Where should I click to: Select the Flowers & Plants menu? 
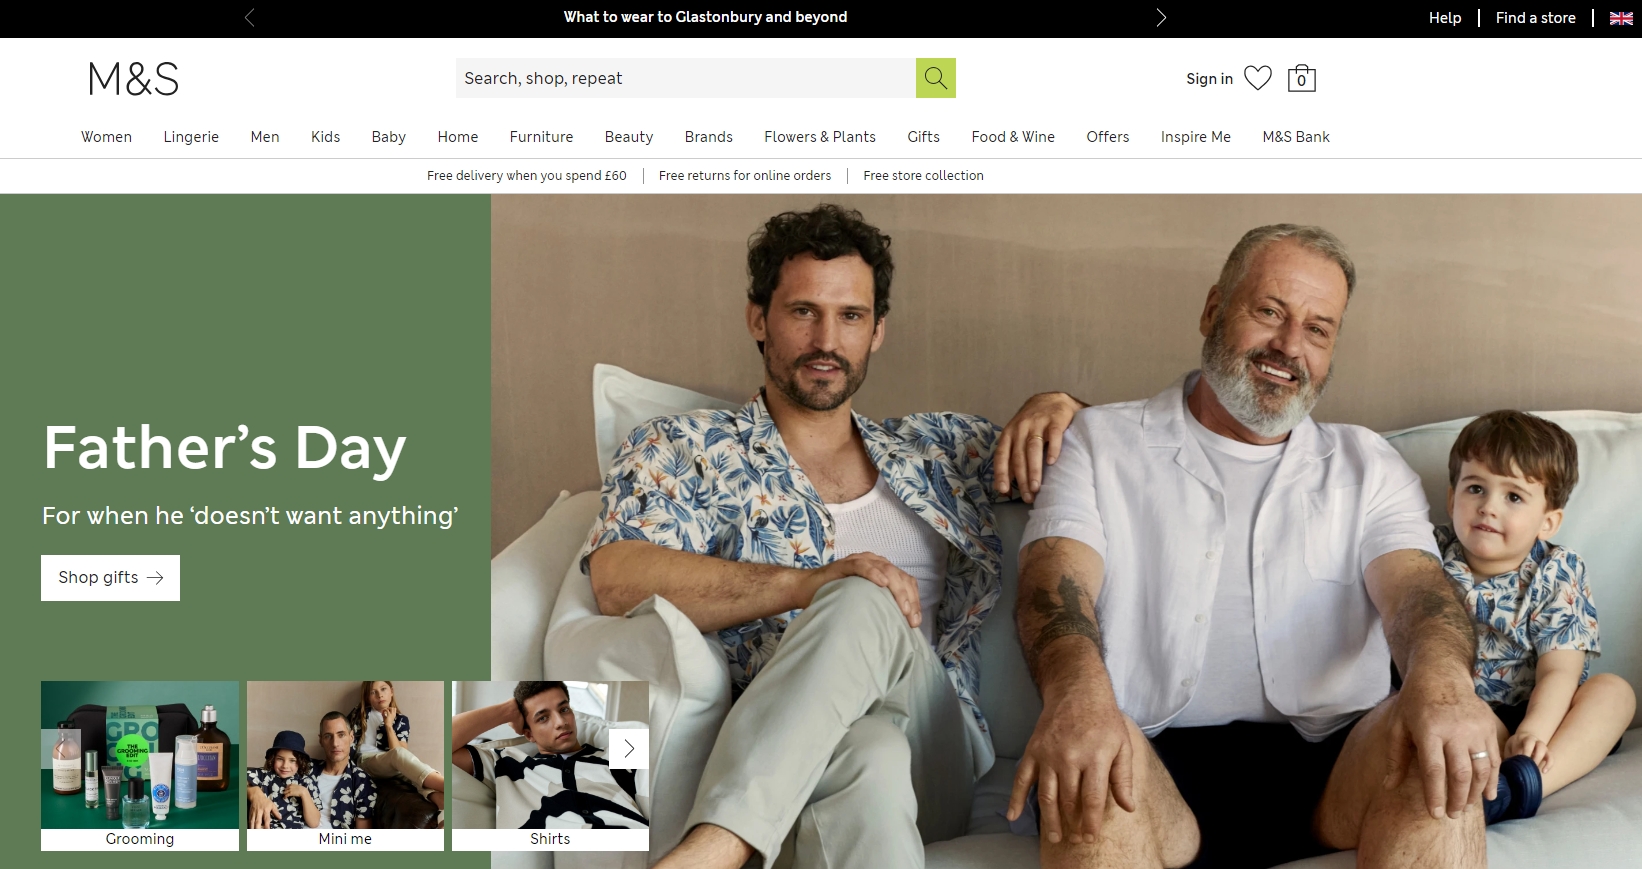pyautogui.click(x=820, y=137)
